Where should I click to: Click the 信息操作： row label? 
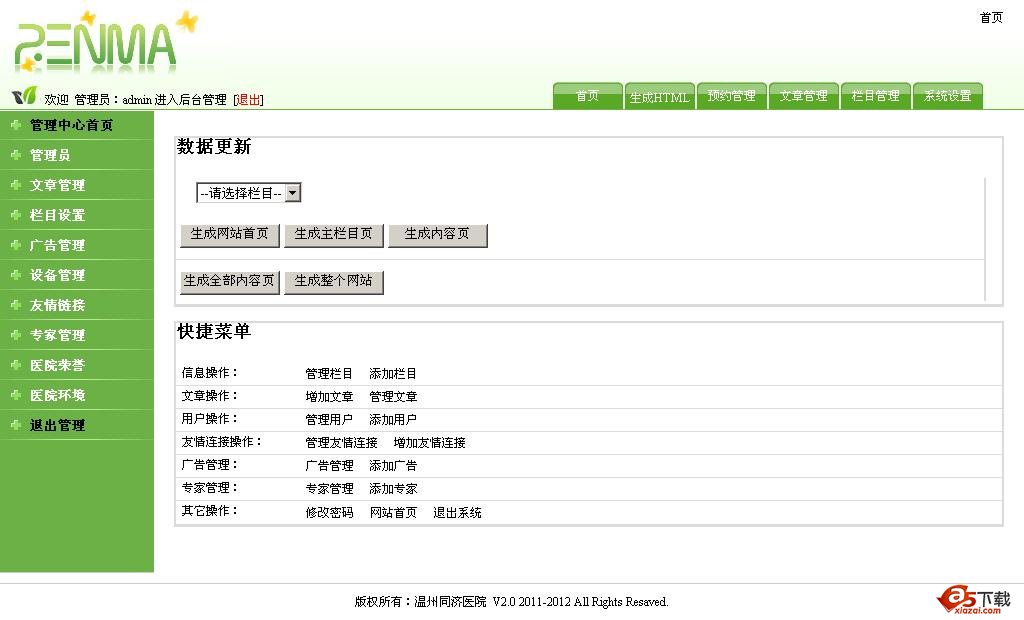click(210, 372)
